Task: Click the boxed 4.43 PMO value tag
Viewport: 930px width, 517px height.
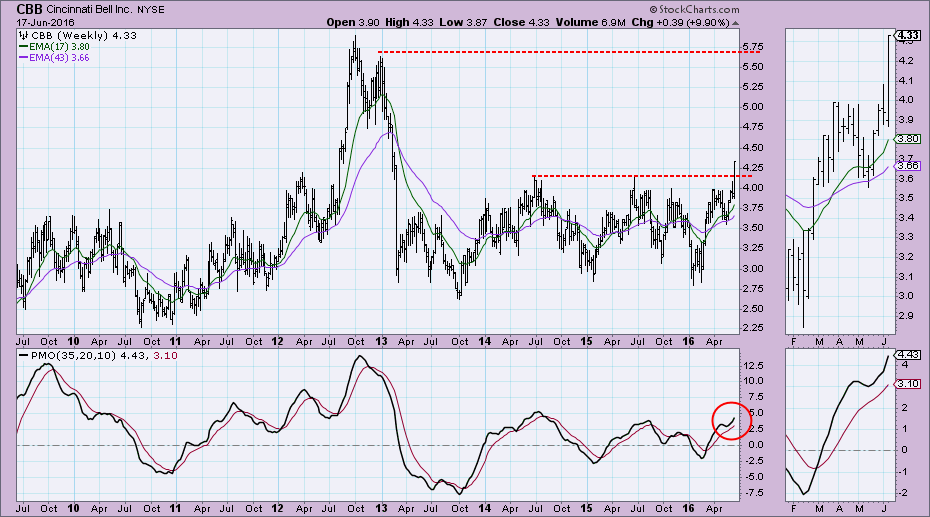Action: [x=906, y=355]
